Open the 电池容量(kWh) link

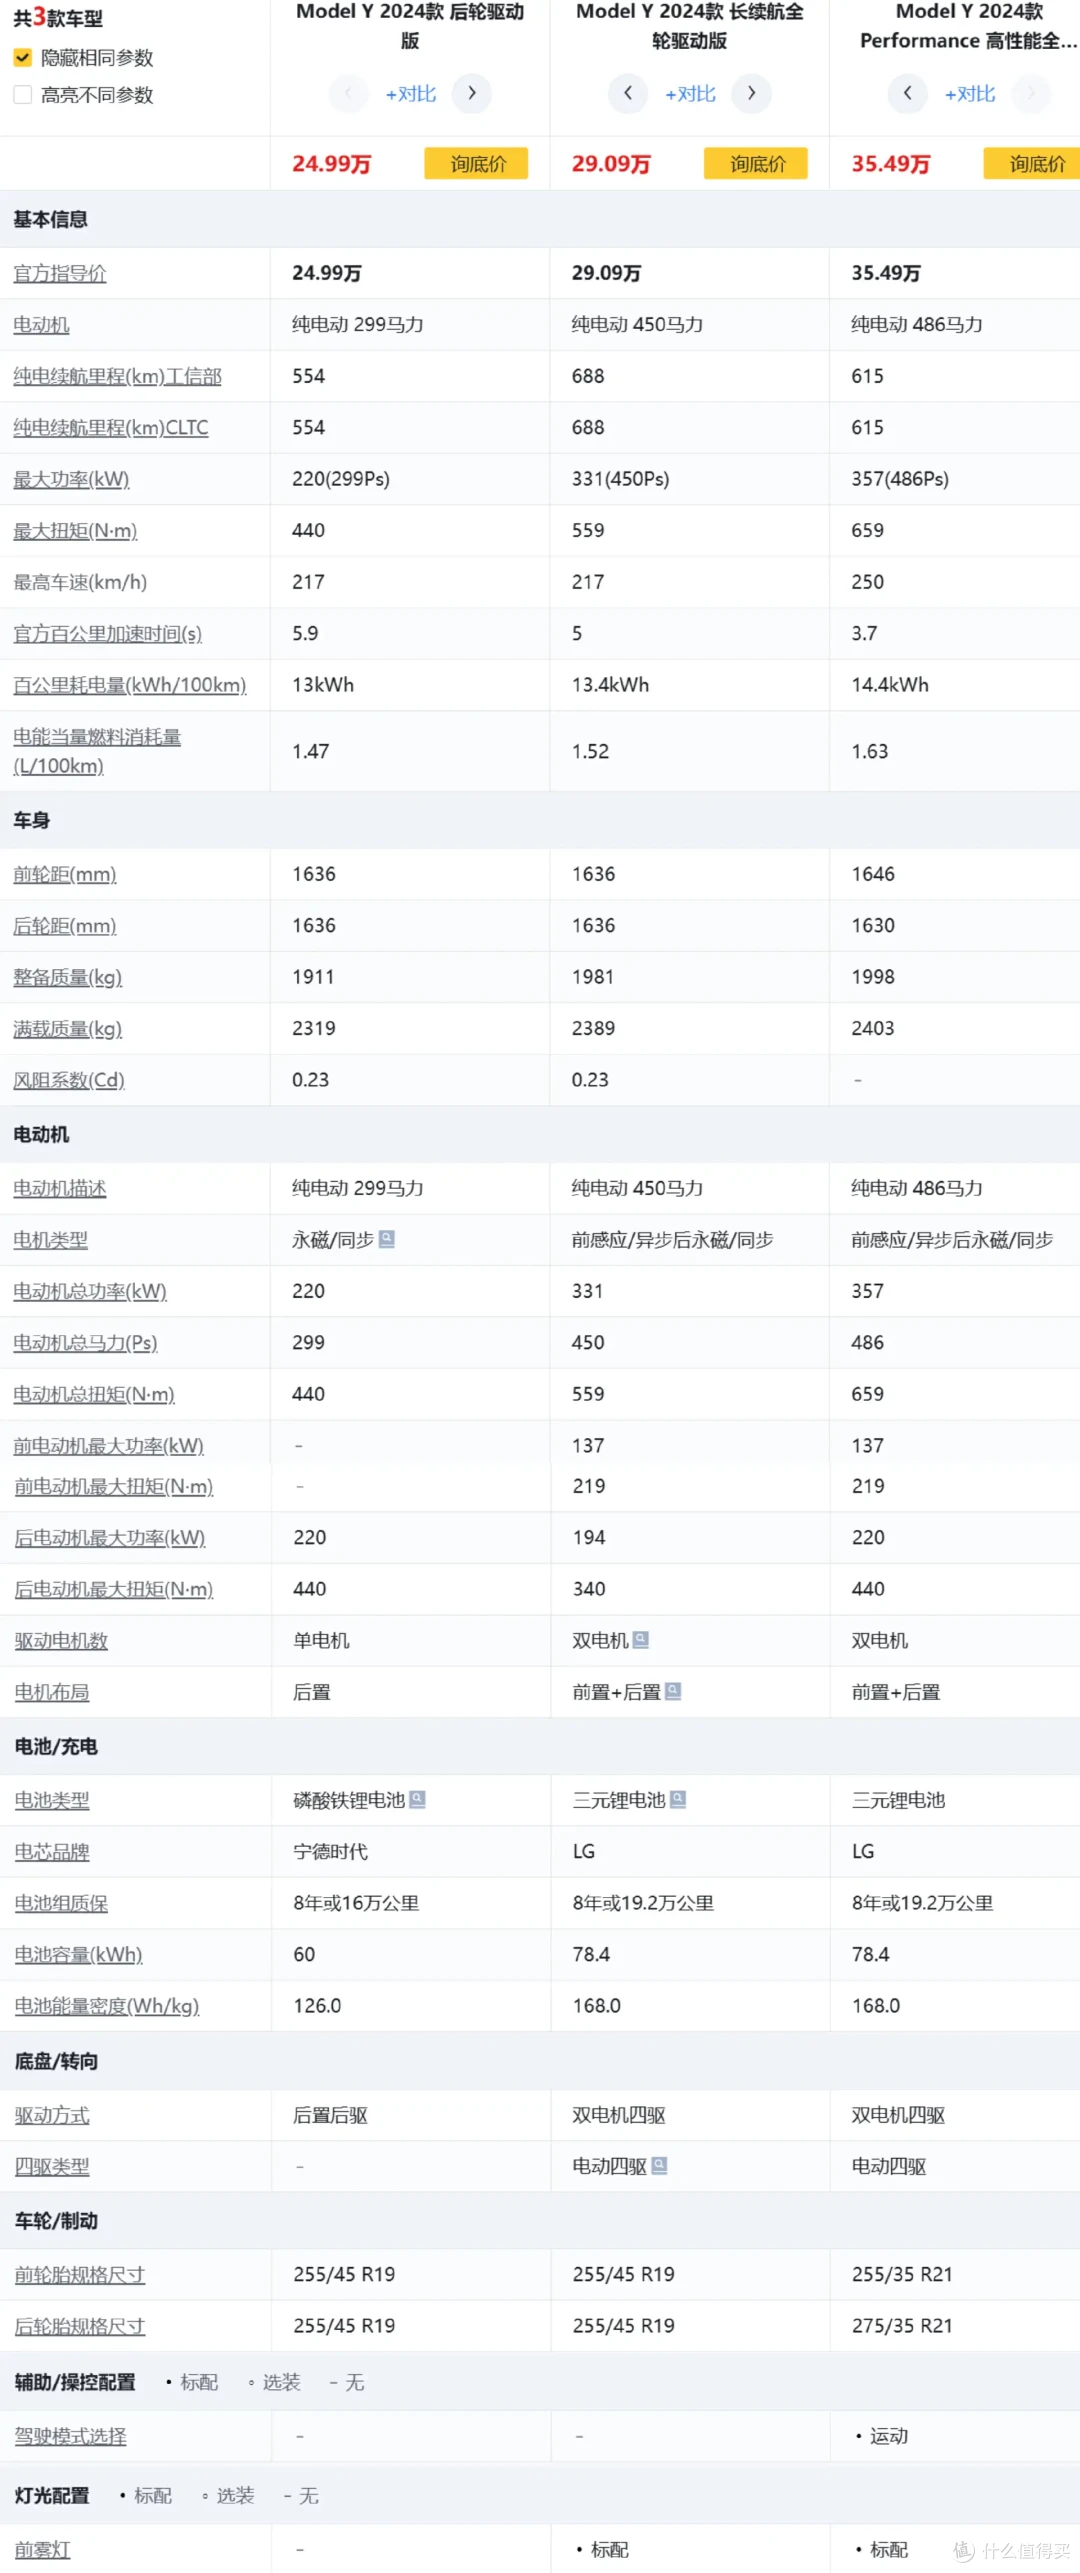[78, 1955]
